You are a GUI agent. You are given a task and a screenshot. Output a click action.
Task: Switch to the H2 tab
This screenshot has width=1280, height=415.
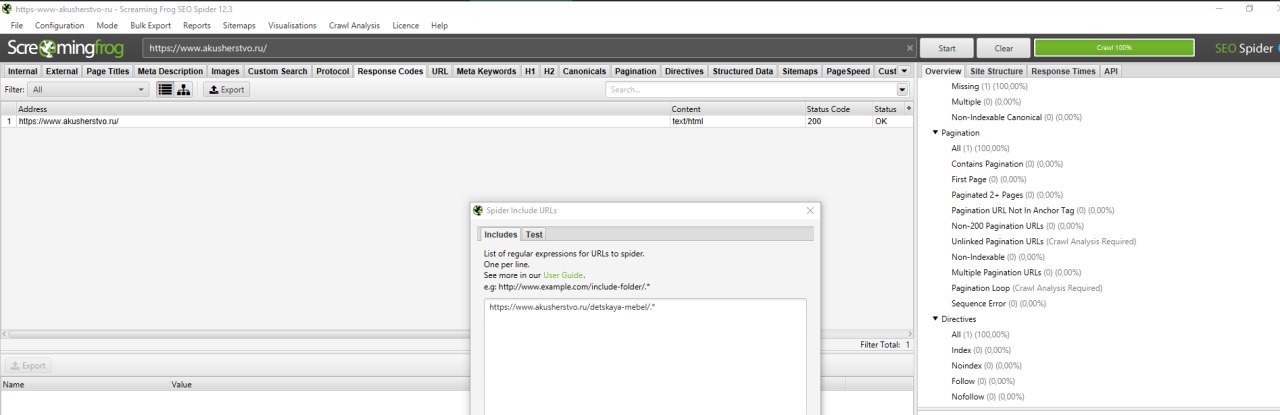point(549,71)
